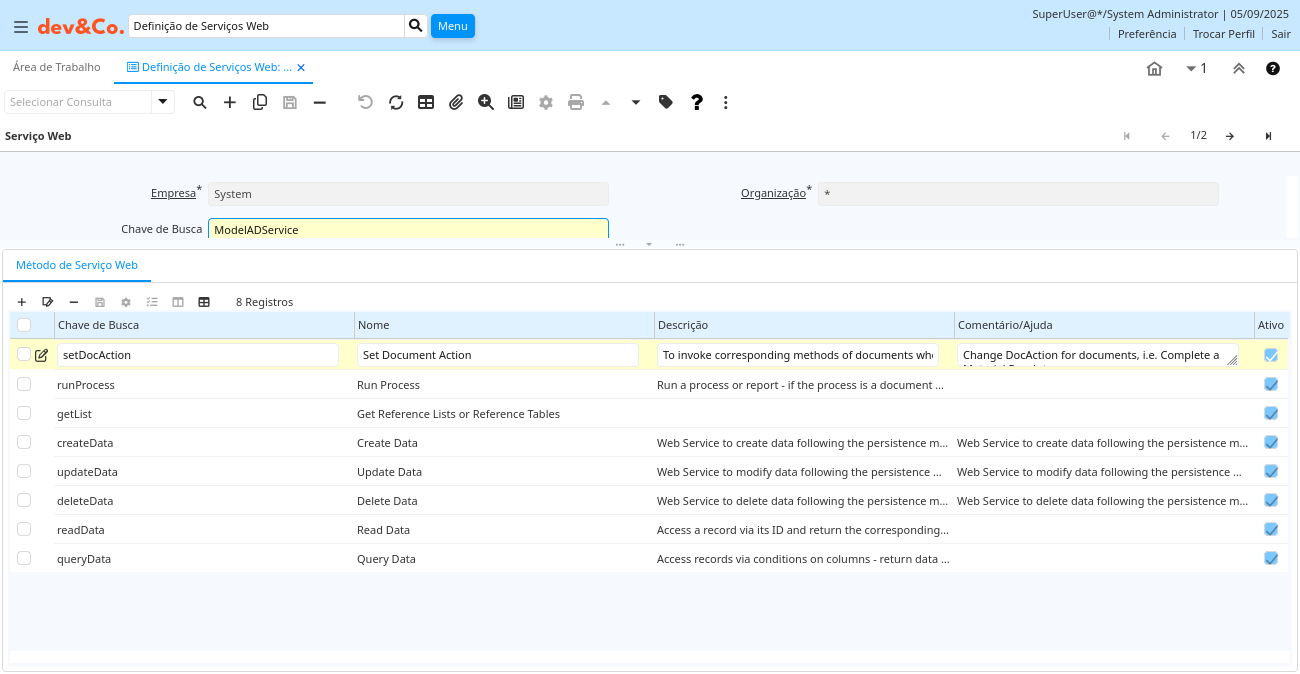Open attachments with the paperclip icon
Viewport: 1300px width, 674px height.
pyautogui.click(x=456, y=102)
